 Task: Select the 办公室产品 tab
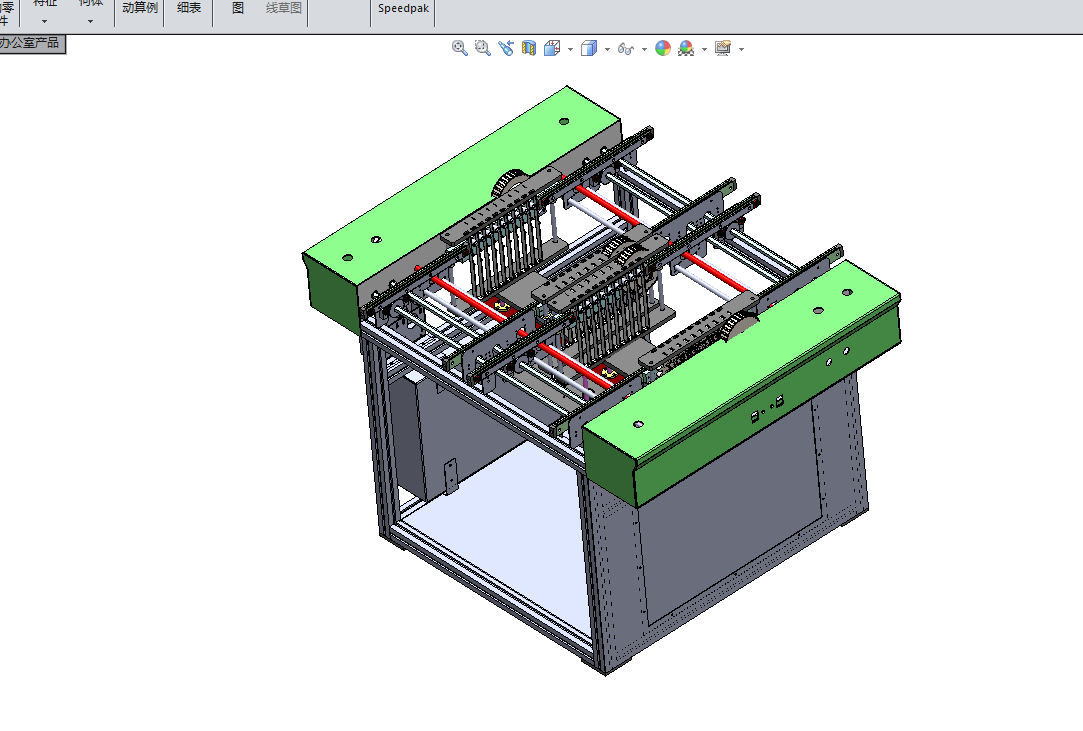[x=30, y=44]
